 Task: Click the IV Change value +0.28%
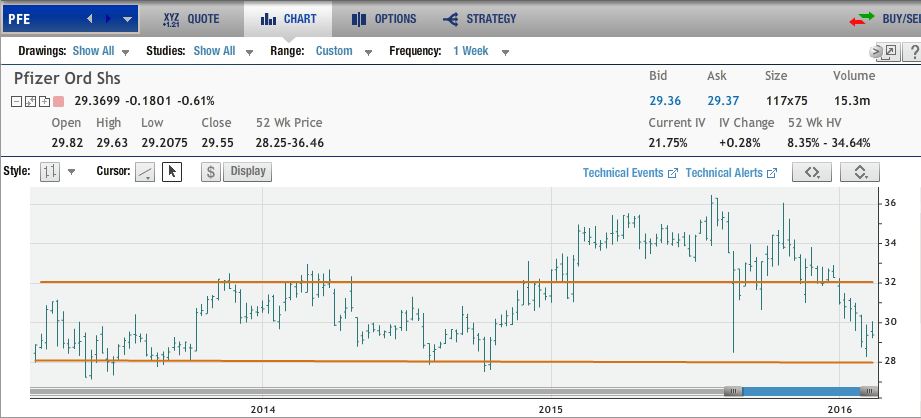[x=740, y=143]
